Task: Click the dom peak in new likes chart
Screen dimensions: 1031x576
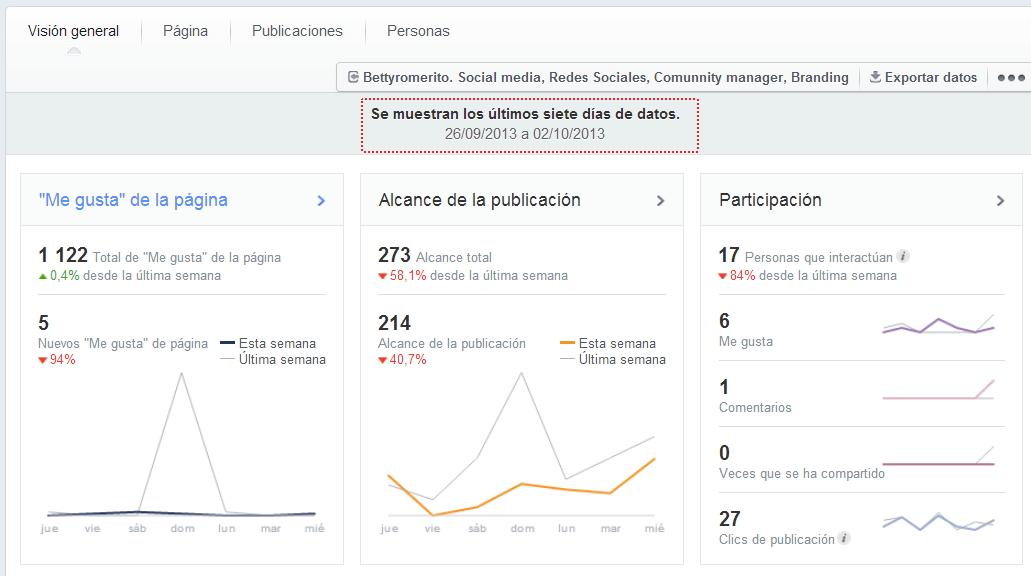Action: click(x=181, y=374)
